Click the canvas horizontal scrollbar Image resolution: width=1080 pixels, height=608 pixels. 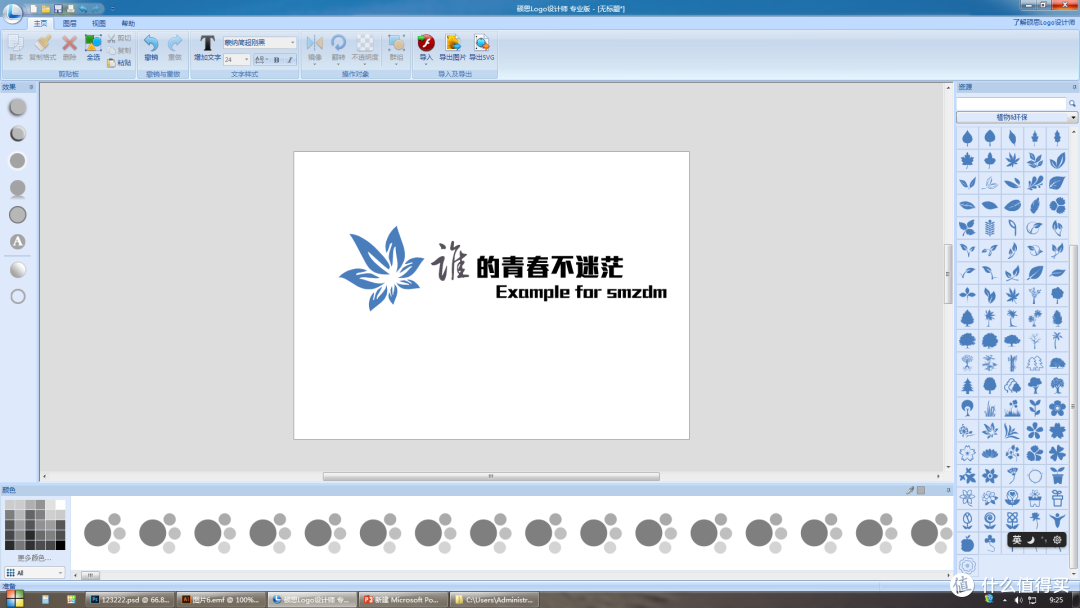point(491,476)
